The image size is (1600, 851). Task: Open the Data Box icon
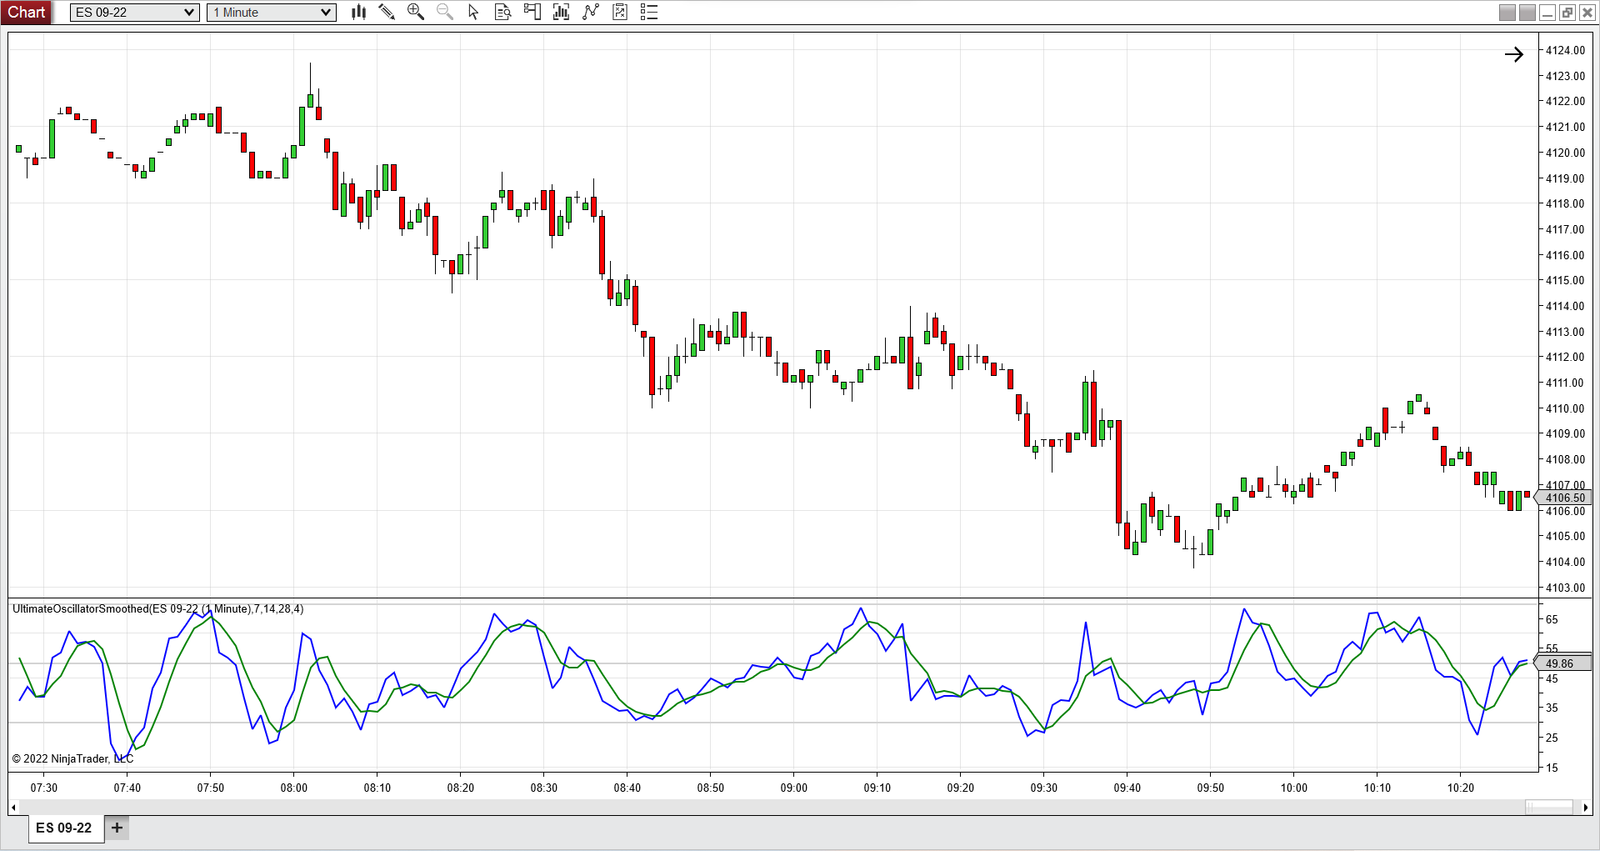pos(503,12)
